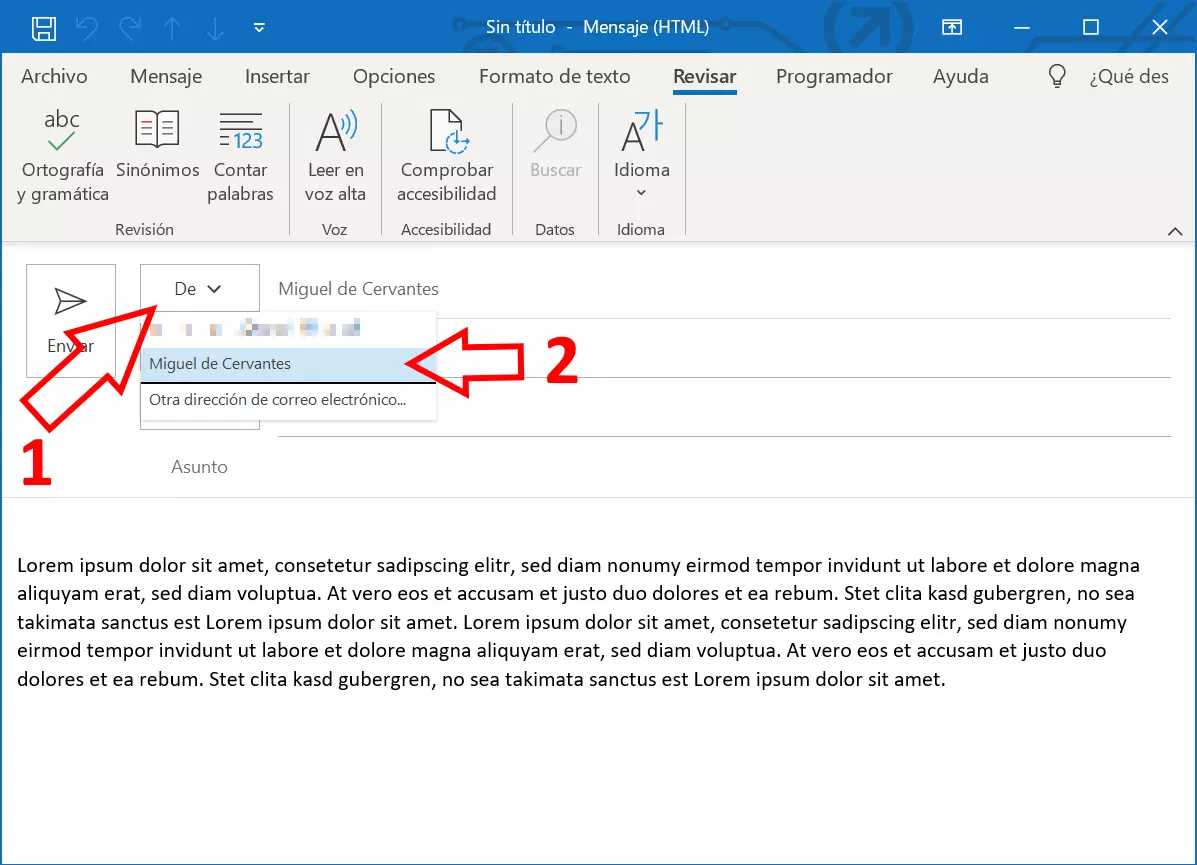Switch to the Programador ribbon tab
Image resolution: width=1197 pixels, height=865 pixels.
834,76
